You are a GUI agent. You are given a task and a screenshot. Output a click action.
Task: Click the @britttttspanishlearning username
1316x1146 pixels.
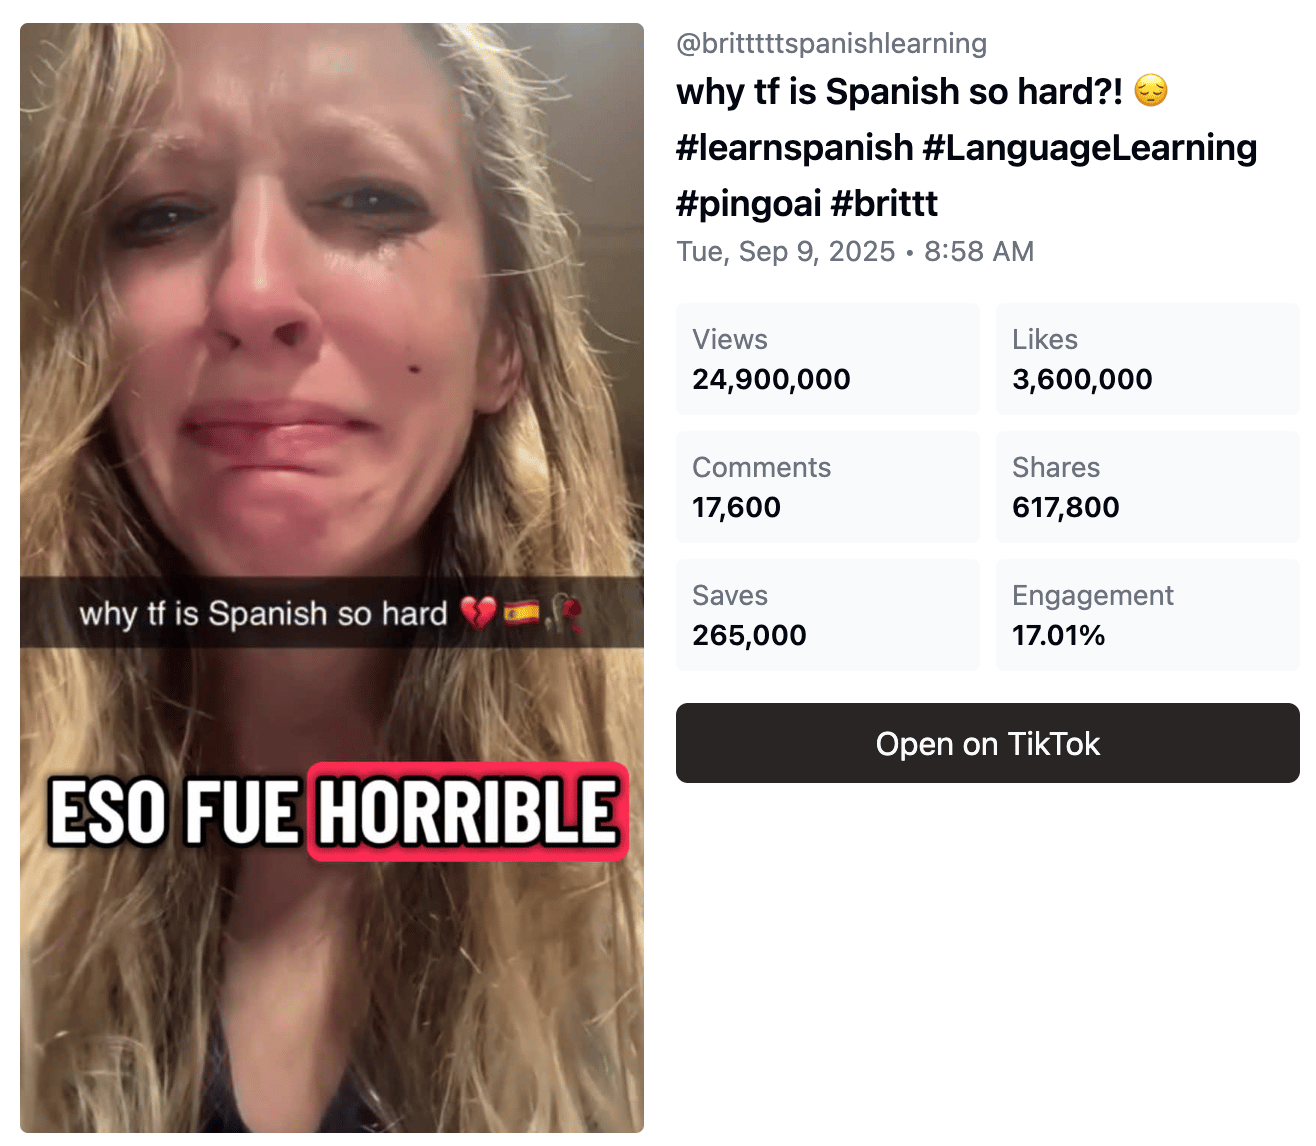(x=831, y=44)
